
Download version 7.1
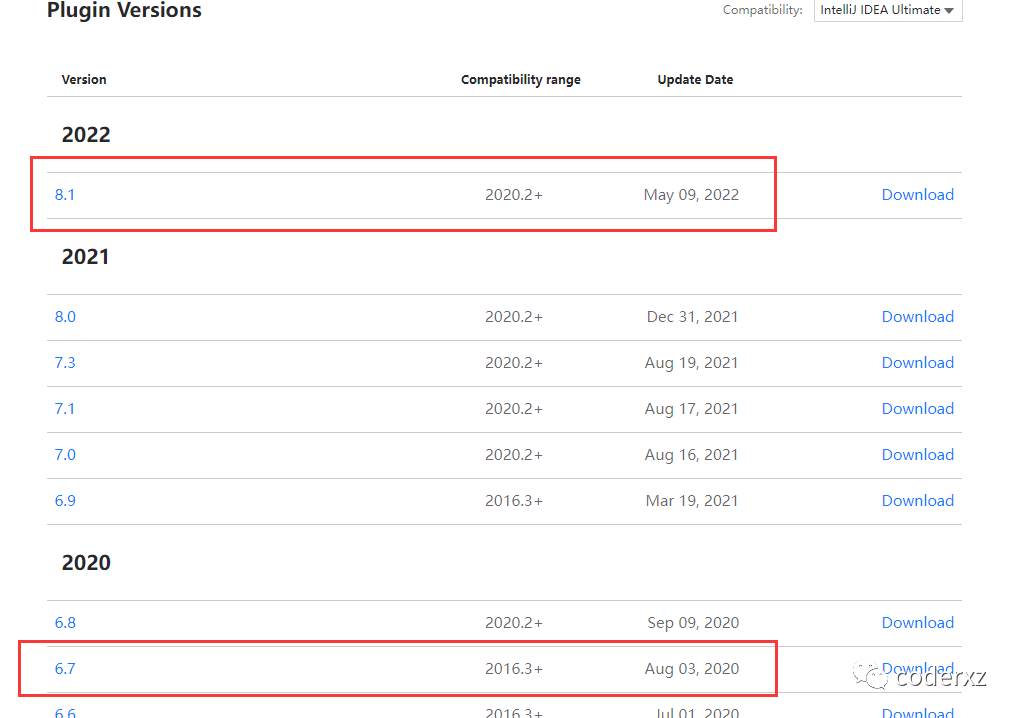pyautogui.click(x=918, y=409)
